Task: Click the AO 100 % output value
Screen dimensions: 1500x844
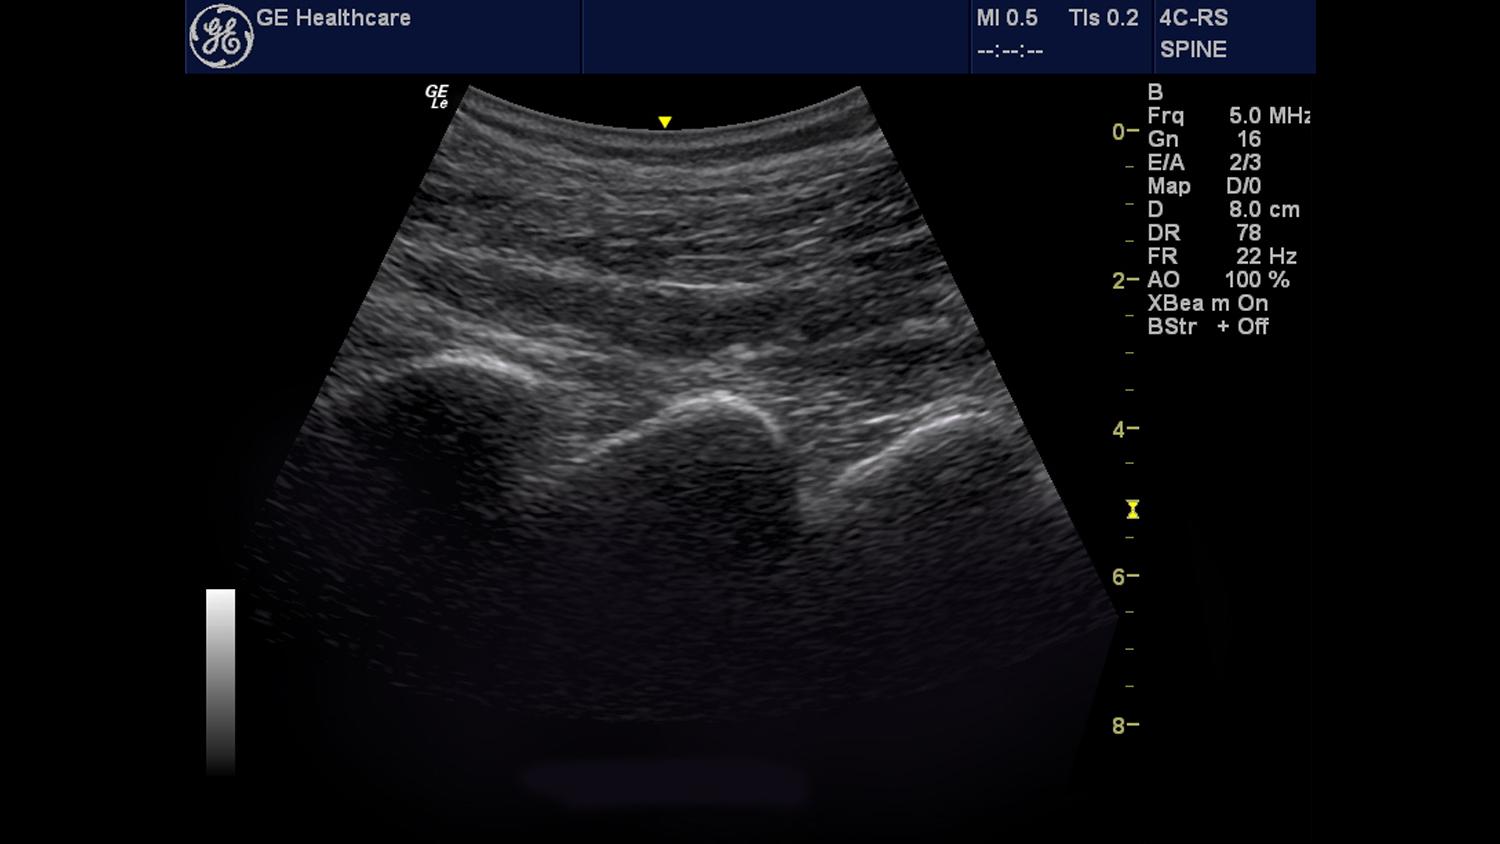Action: click(x=1218, y=280)
